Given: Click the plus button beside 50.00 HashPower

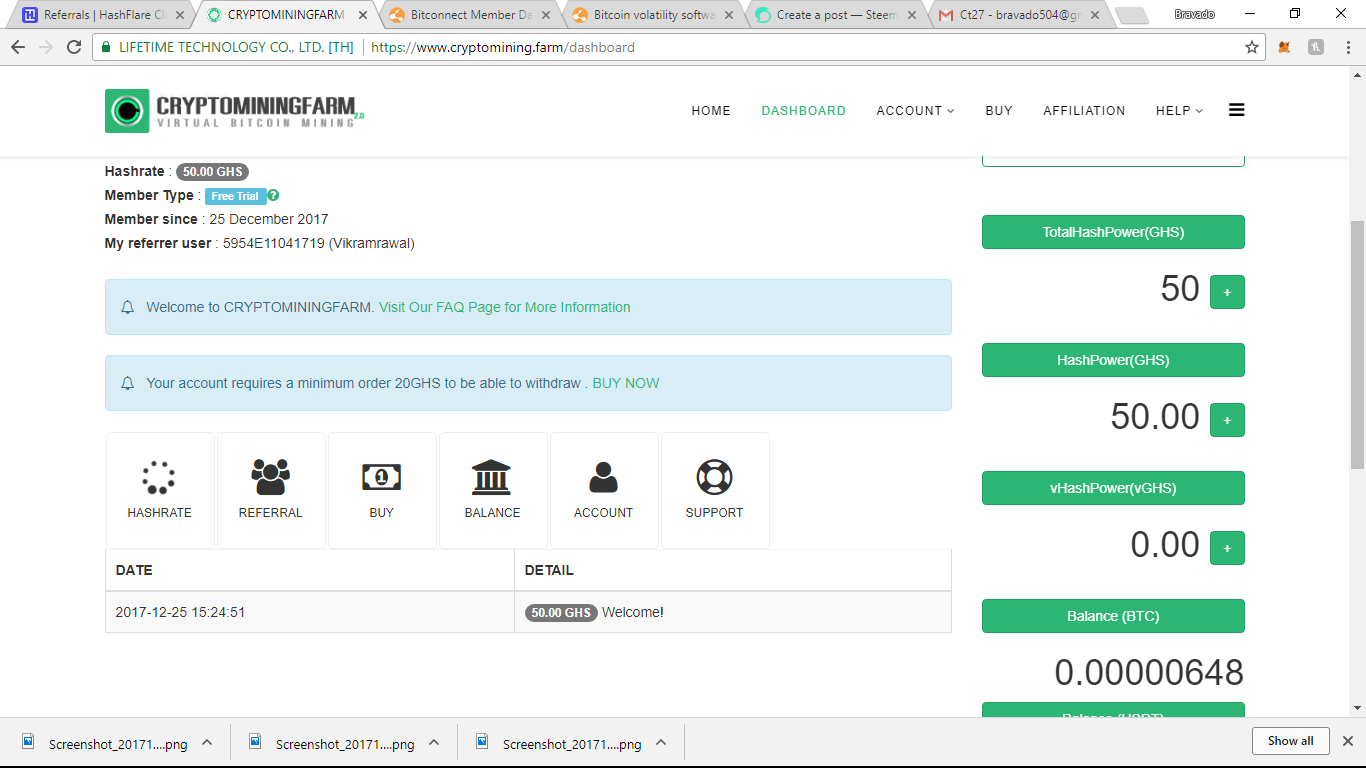Looking at the screenshot, I should [1227, 420].
